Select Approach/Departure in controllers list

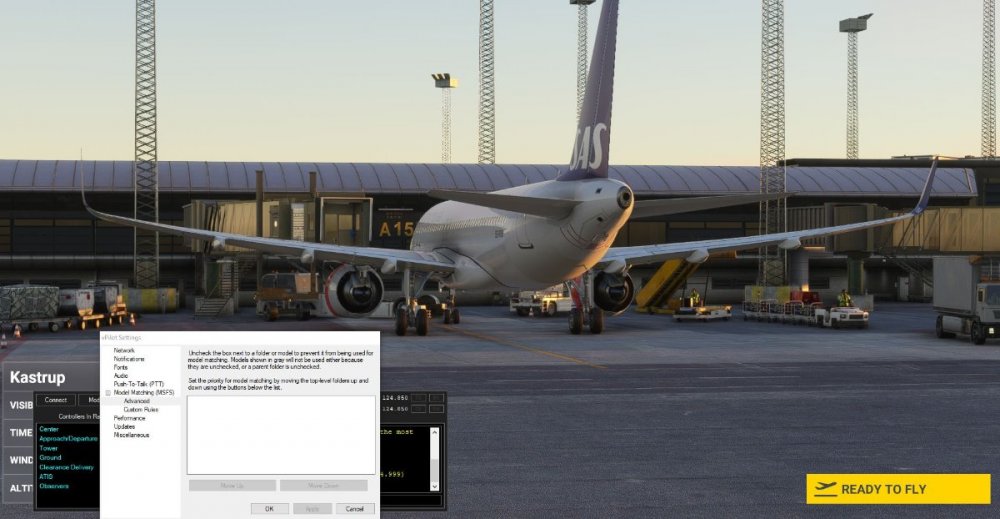click(68, 439)
